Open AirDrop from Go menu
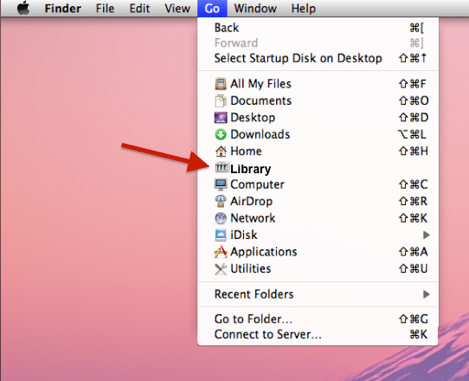This screenshot has height=381, width=469. tap(318, 201)
